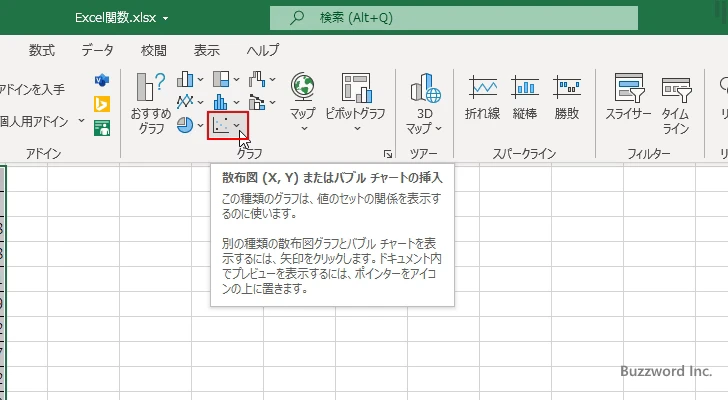Click the search box (検索)
Image resolution: width=728 pixels, height=400 pixels.
(x=454, y=17)
